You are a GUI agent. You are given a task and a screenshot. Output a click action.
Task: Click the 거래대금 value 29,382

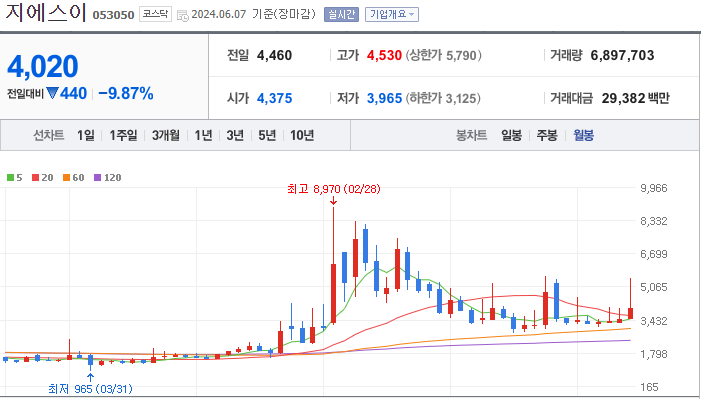(x=623, y=98)
